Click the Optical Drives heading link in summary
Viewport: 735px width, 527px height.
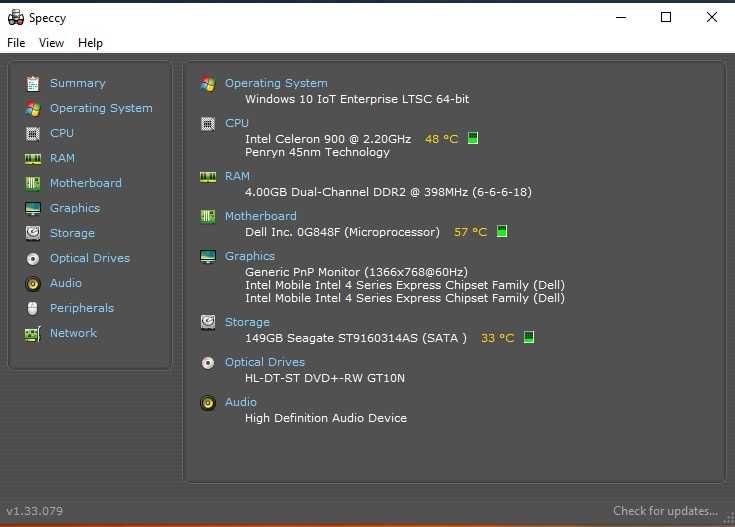pos(265,362)
